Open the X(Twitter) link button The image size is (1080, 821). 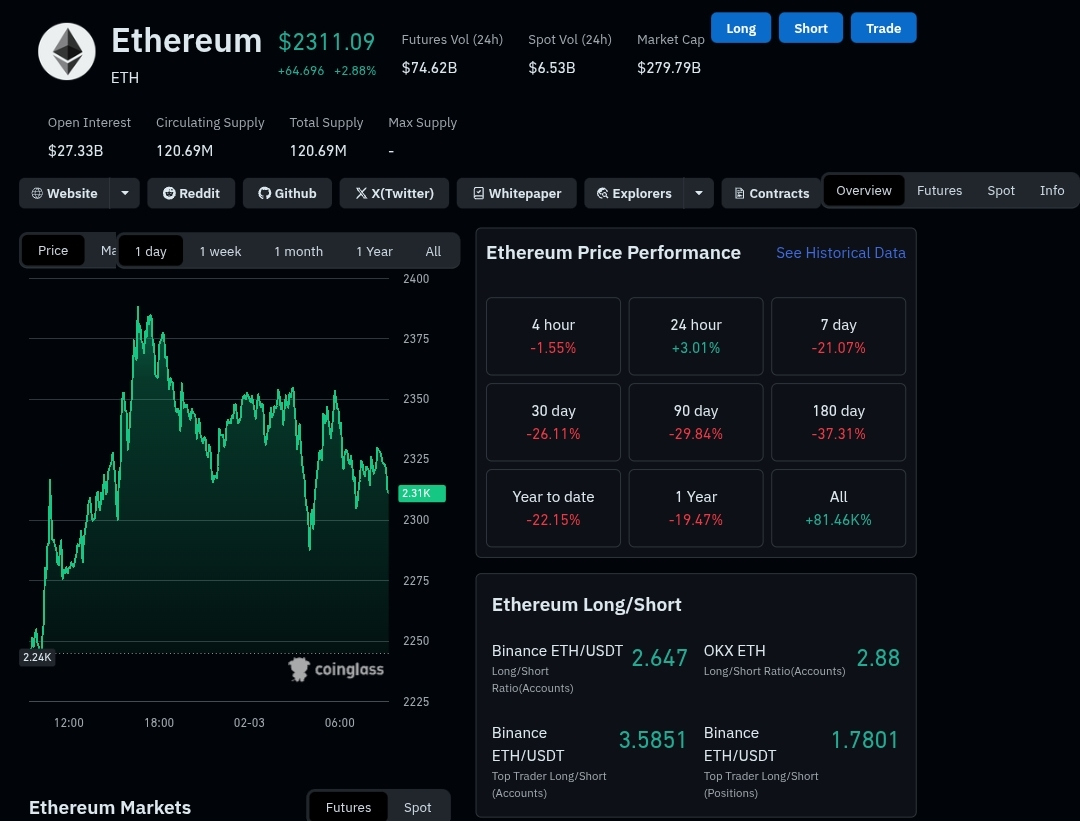tap(395, 194)
